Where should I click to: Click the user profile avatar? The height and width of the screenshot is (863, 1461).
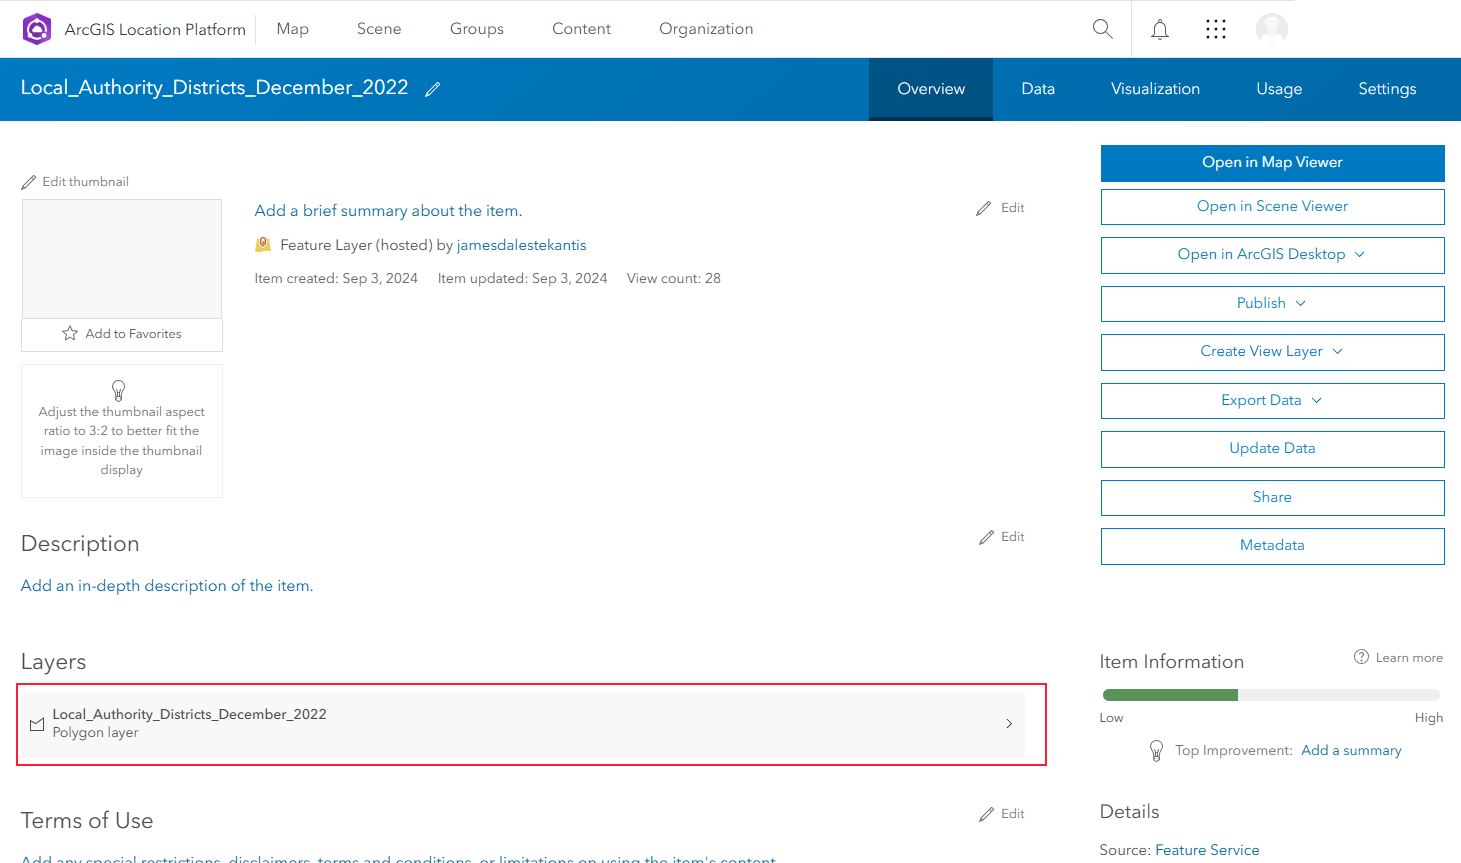(x=1271, y=29)
